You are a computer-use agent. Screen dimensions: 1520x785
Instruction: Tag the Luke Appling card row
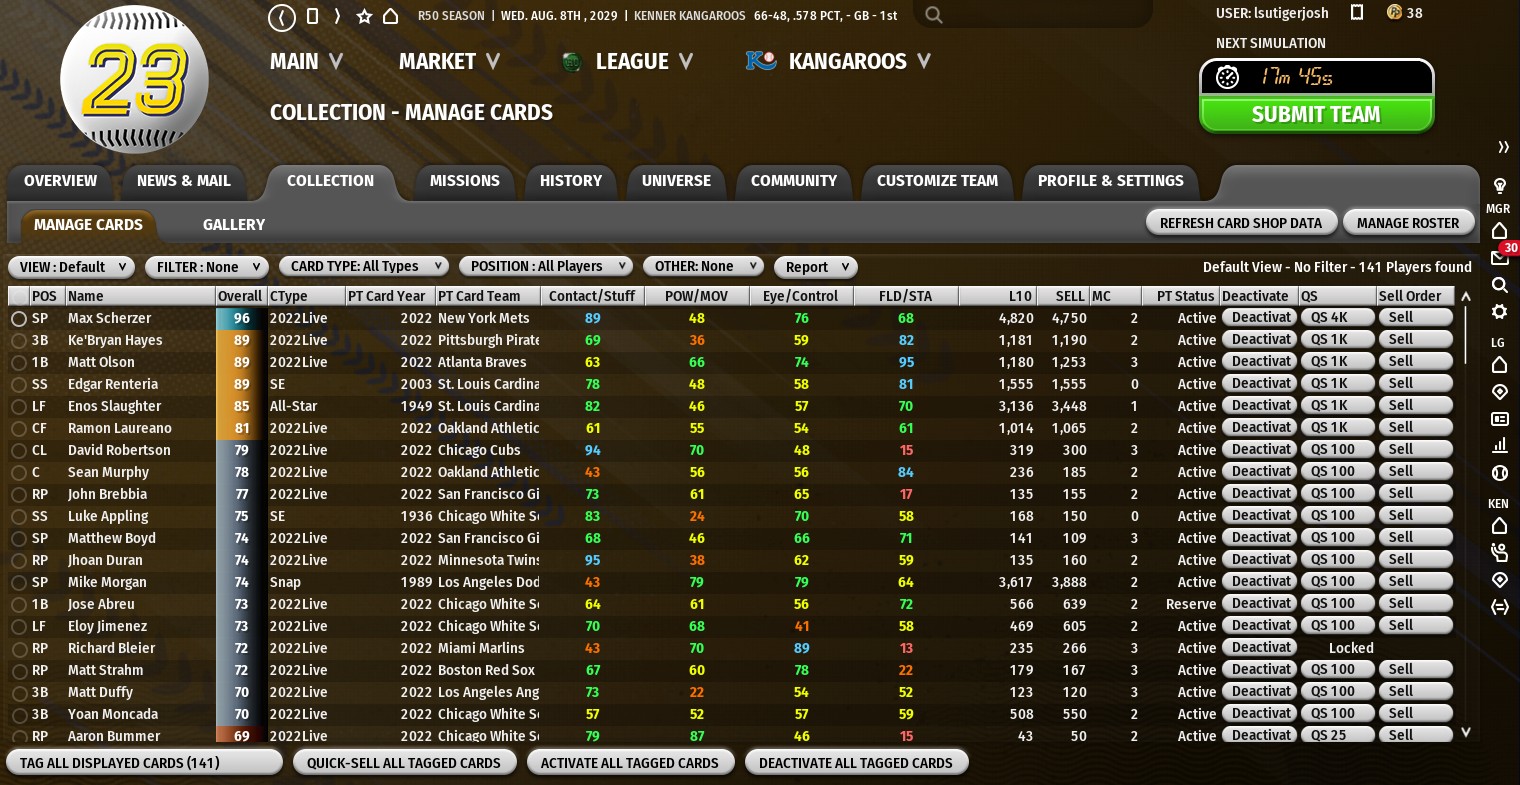coord(19,517)
